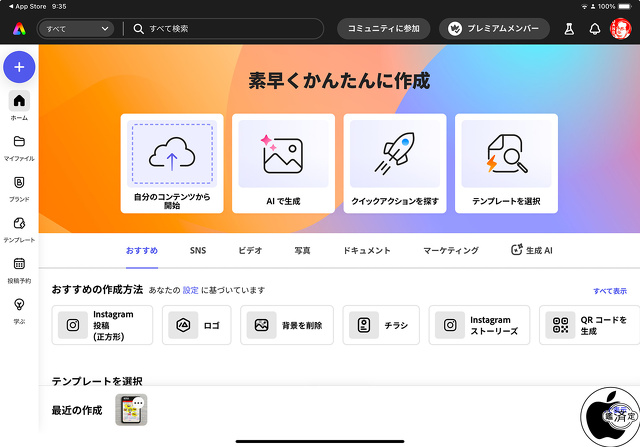Click the blue plus create button

pyautogui.click(x=19, y=67)
